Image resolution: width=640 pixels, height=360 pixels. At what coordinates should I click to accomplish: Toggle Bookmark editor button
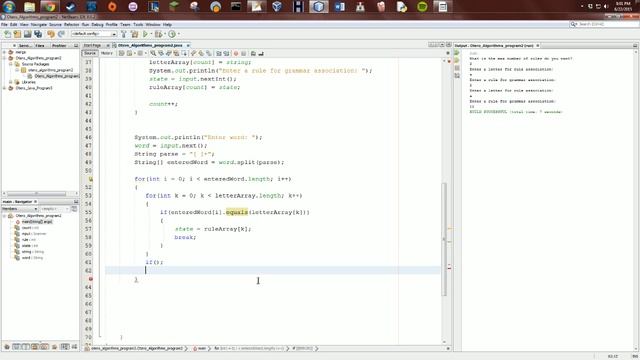click(x=209, y=53)
